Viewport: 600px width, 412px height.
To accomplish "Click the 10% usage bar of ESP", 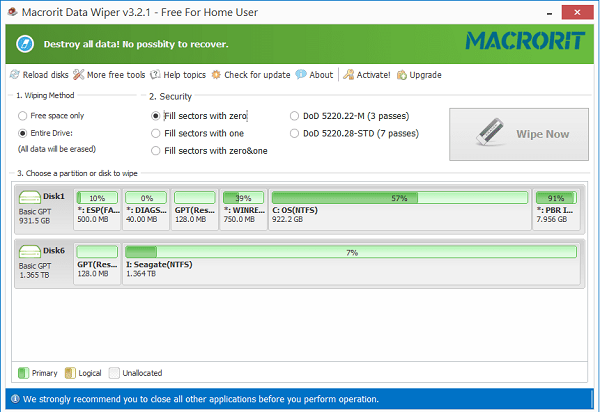I will point(97,198).
